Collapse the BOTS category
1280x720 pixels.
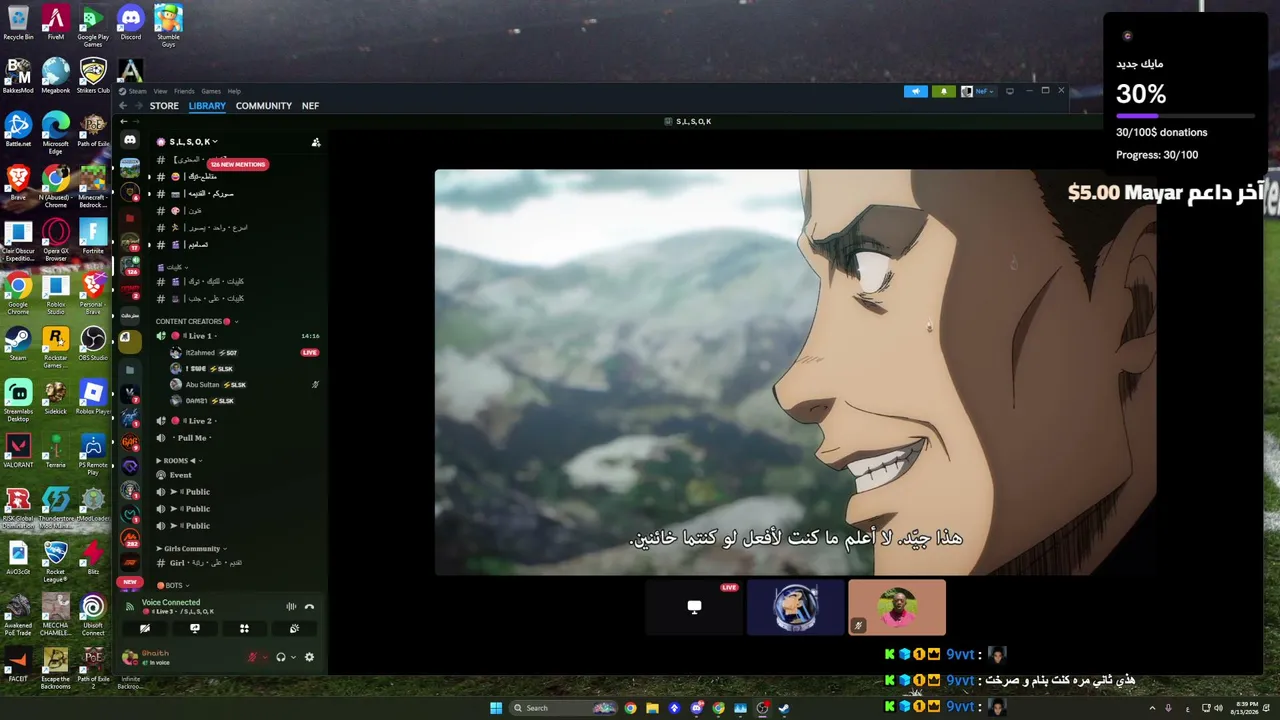tap(173, 585)
